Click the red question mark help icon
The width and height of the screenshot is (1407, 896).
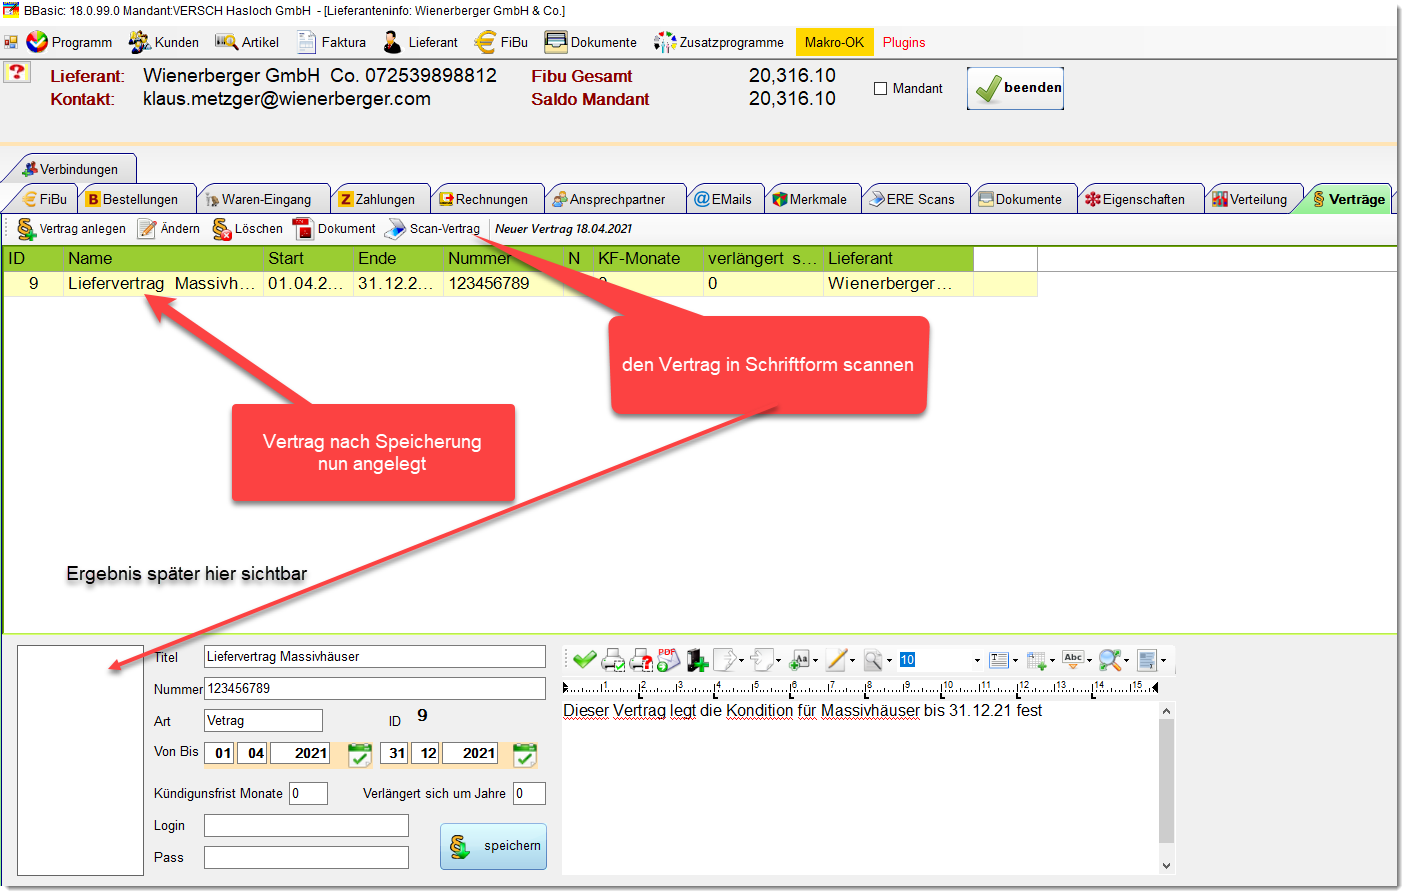[16, 72]
